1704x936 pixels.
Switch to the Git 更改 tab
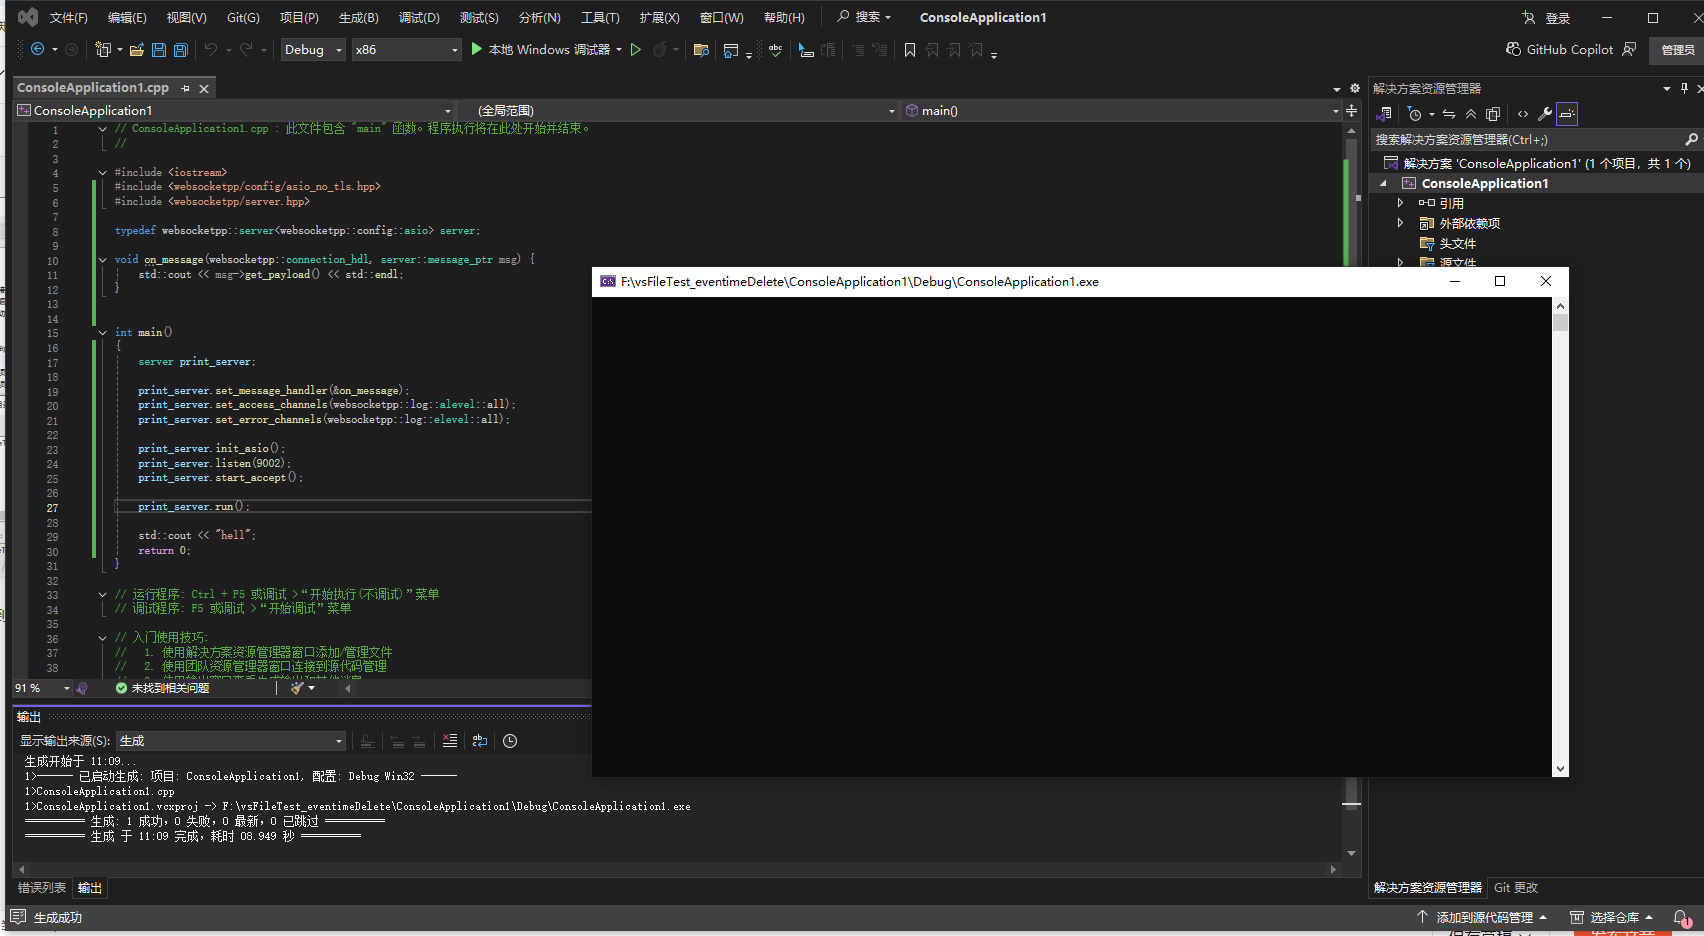(x=1516, y=888)
